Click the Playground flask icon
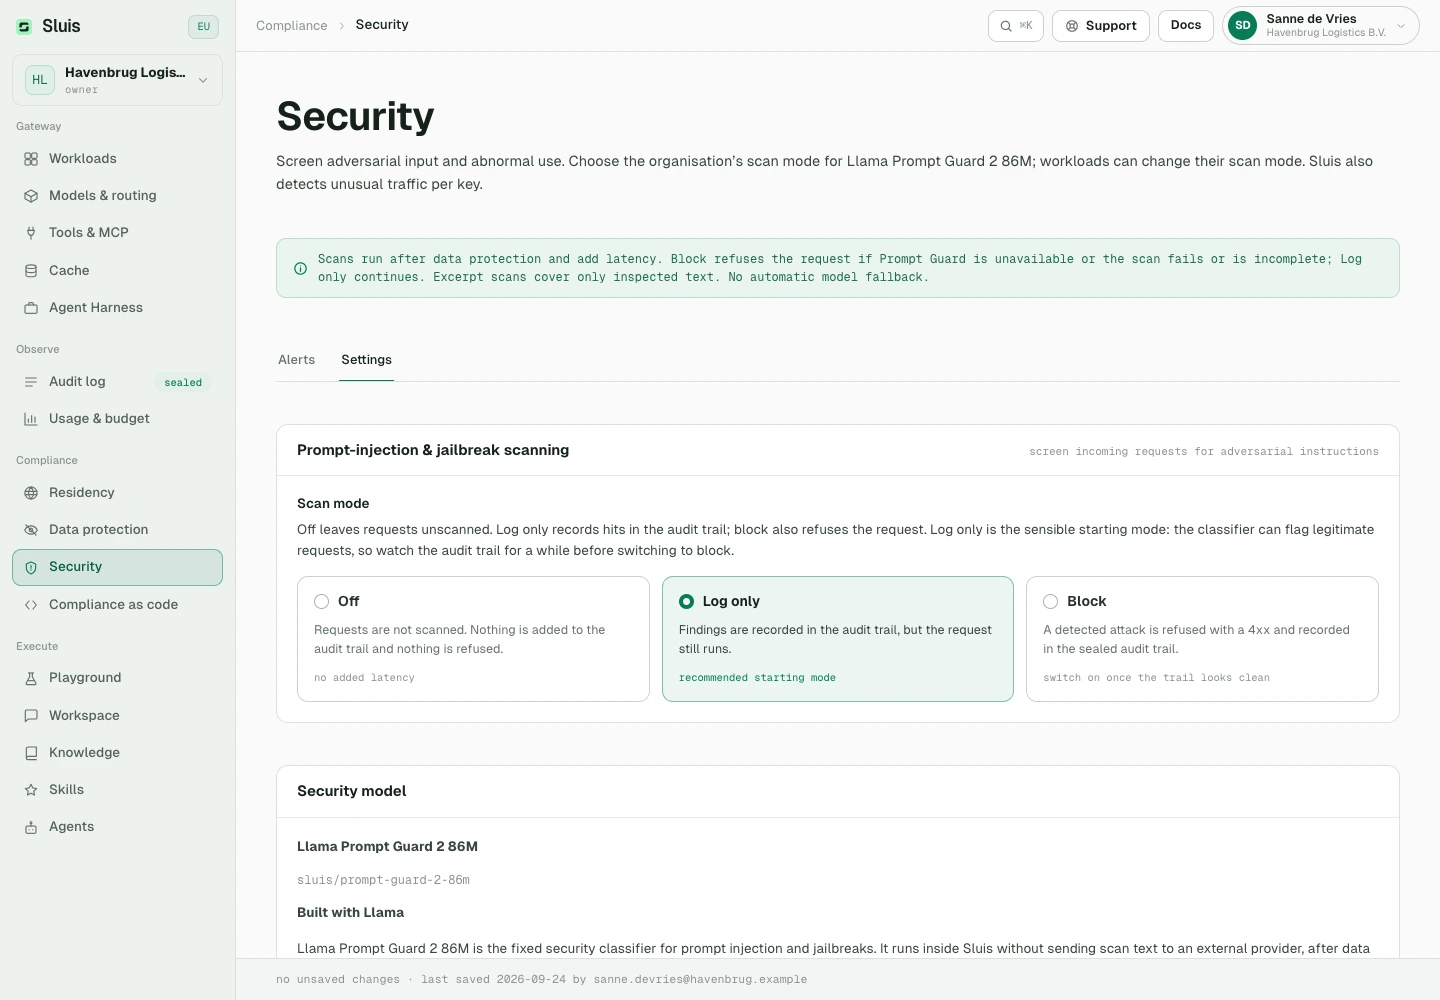This screenshot has height=1000, width=1440. coord(31,678)
